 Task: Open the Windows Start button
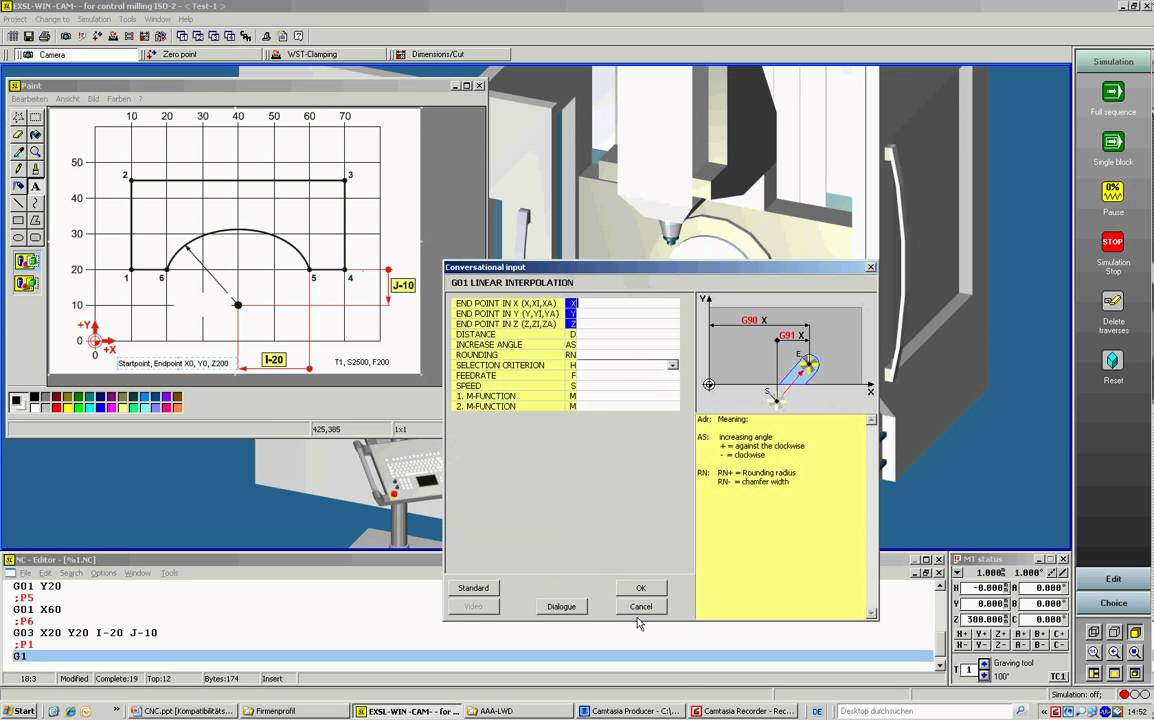point(20,711)
